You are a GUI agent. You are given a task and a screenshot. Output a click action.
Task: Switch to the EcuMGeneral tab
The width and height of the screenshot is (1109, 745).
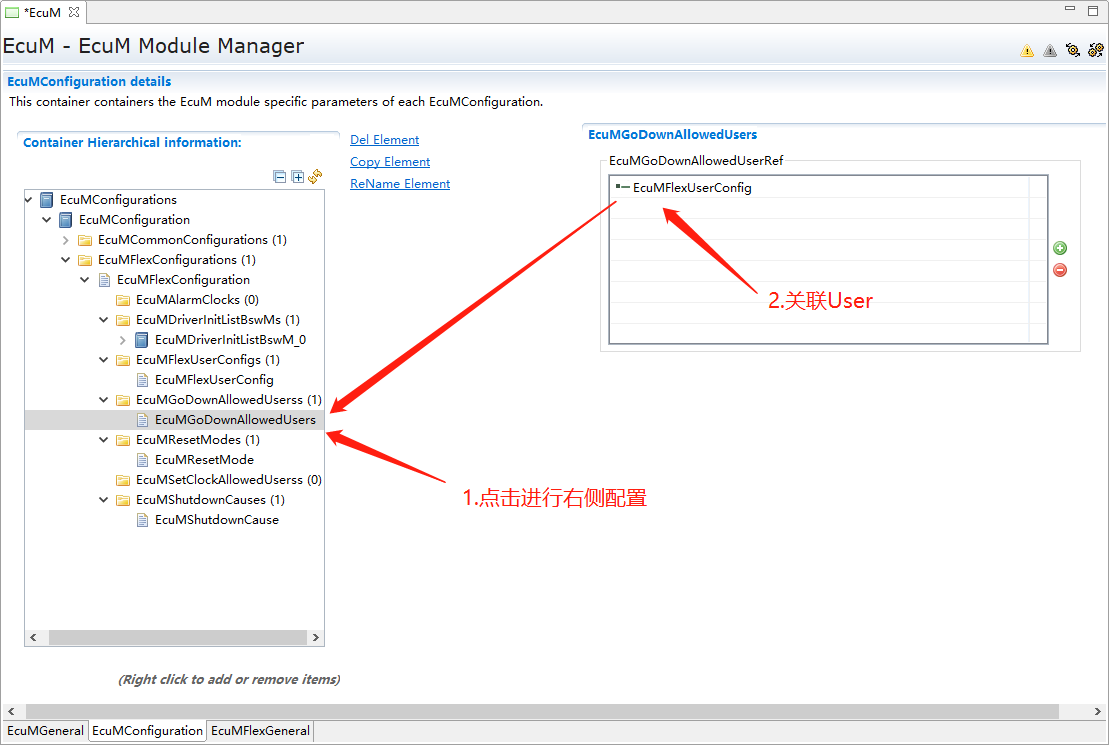point(46,731)
